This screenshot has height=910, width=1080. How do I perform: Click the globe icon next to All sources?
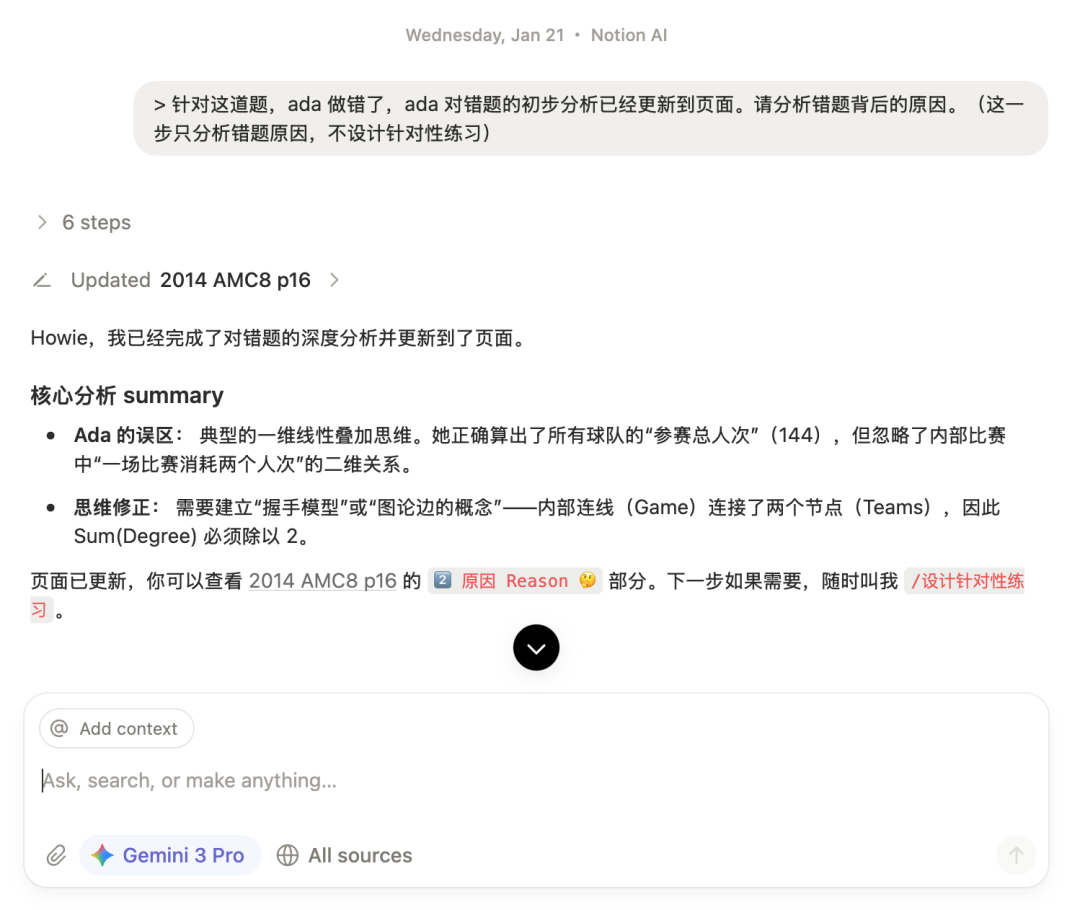[287, 855]
